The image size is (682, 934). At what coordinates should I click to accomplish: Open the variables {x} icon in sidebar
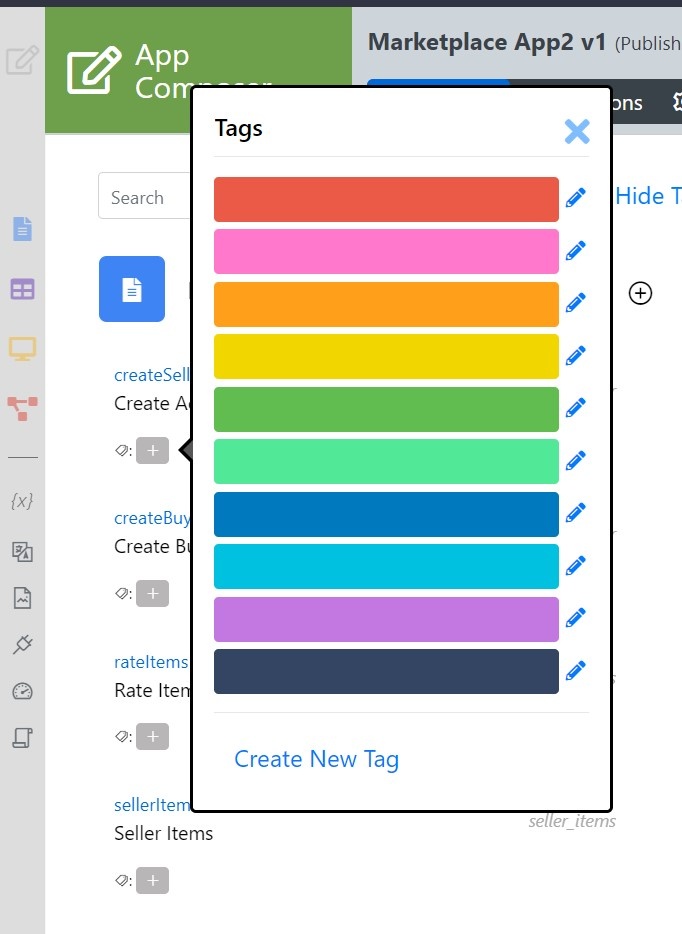(22, 501)
